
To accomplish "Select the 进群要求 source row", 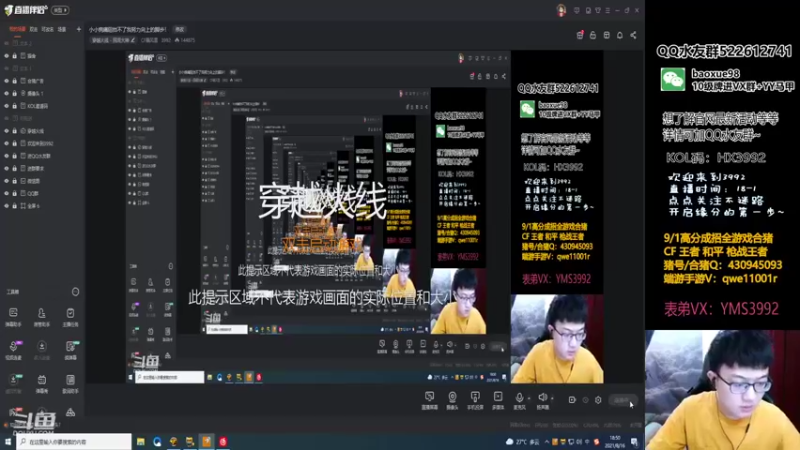I will pyautogui.click(x=42, y=168).
